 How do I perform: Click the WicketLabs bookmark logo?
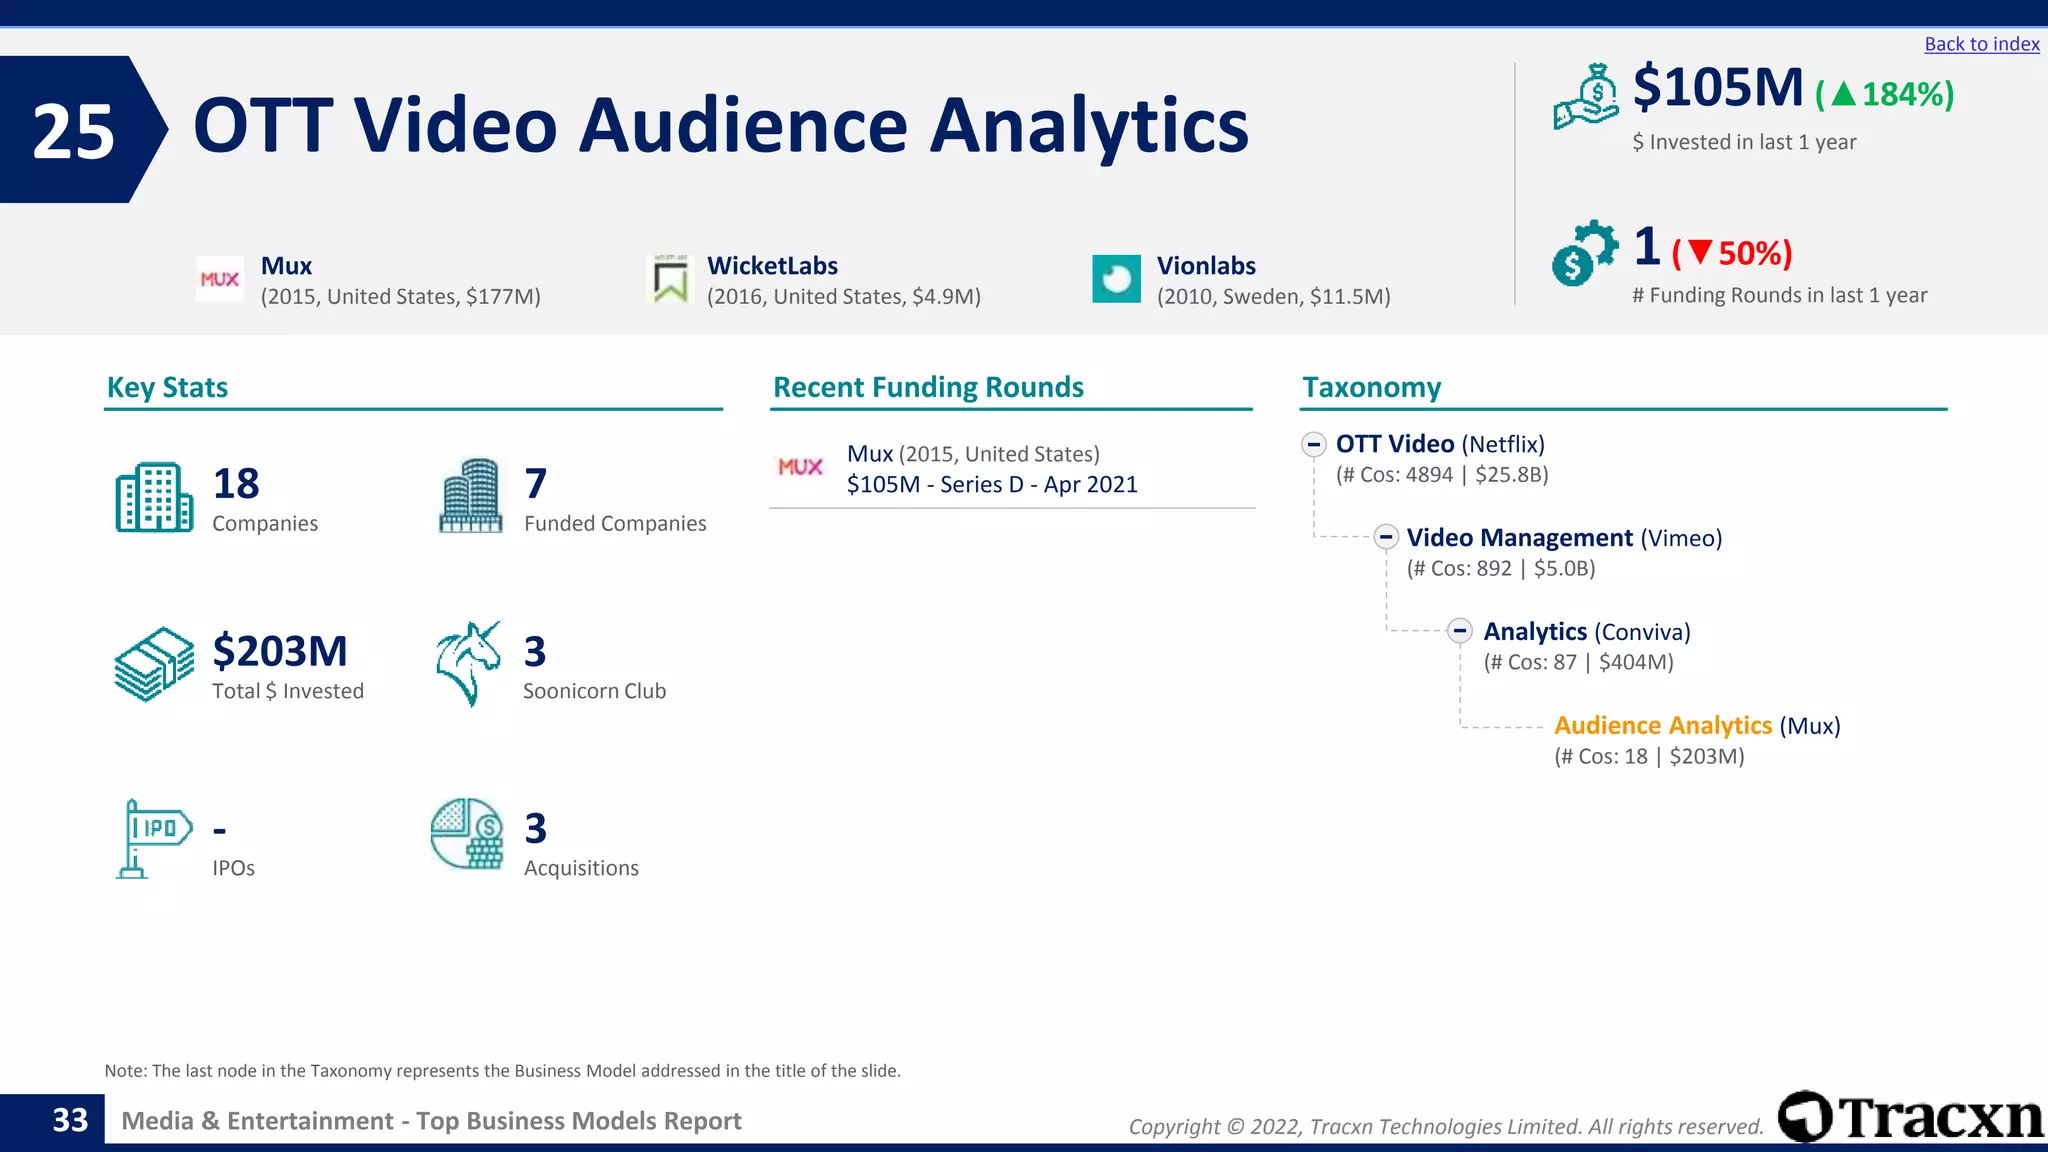click(669, 279)
